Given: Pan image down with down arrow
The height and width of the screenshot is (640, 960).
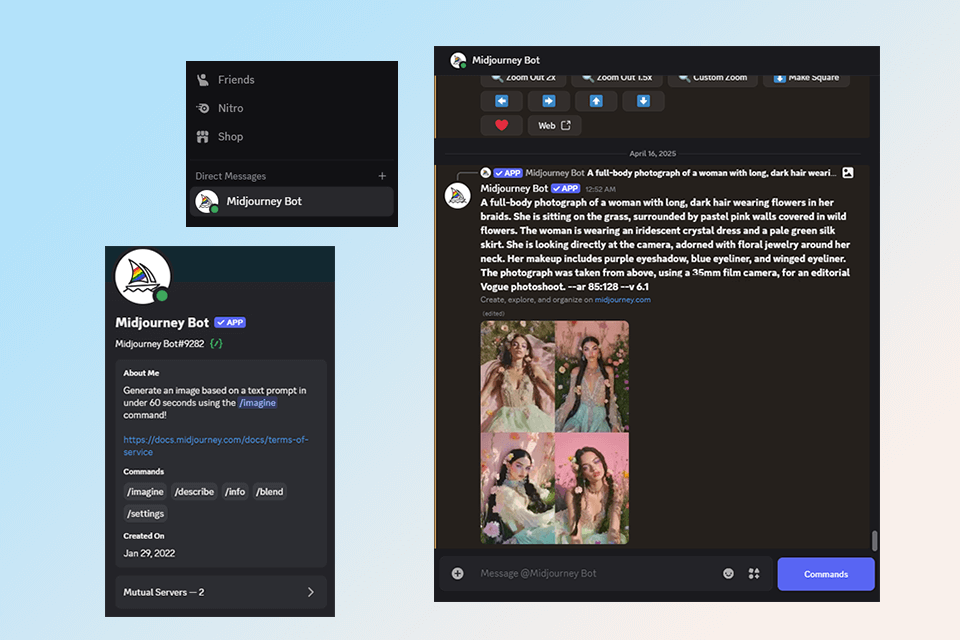Looking at the screenshot, I should tap(643, 101).
